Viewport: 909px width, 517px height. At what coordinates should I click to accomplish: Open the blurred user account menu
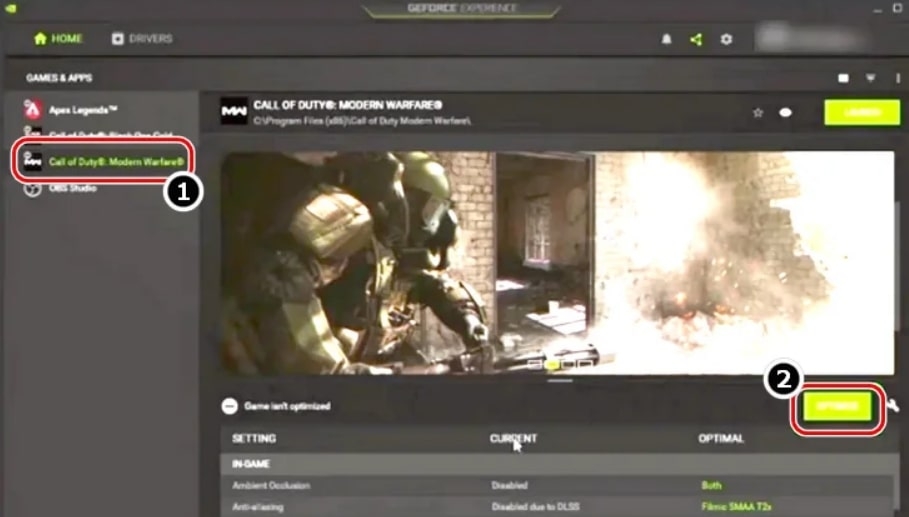click(x=810, y=38)
